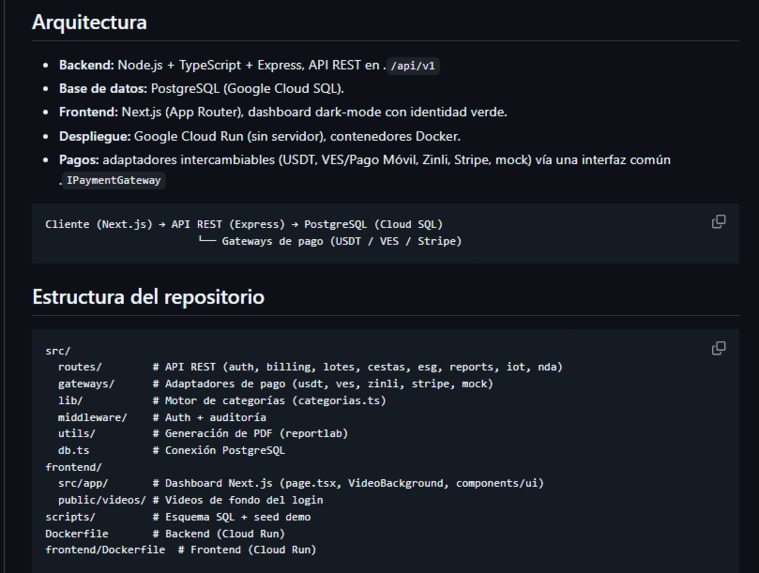Click the bold 'Despliegue:' label
Screen dimensions: 759x573
tap(95, 136)
